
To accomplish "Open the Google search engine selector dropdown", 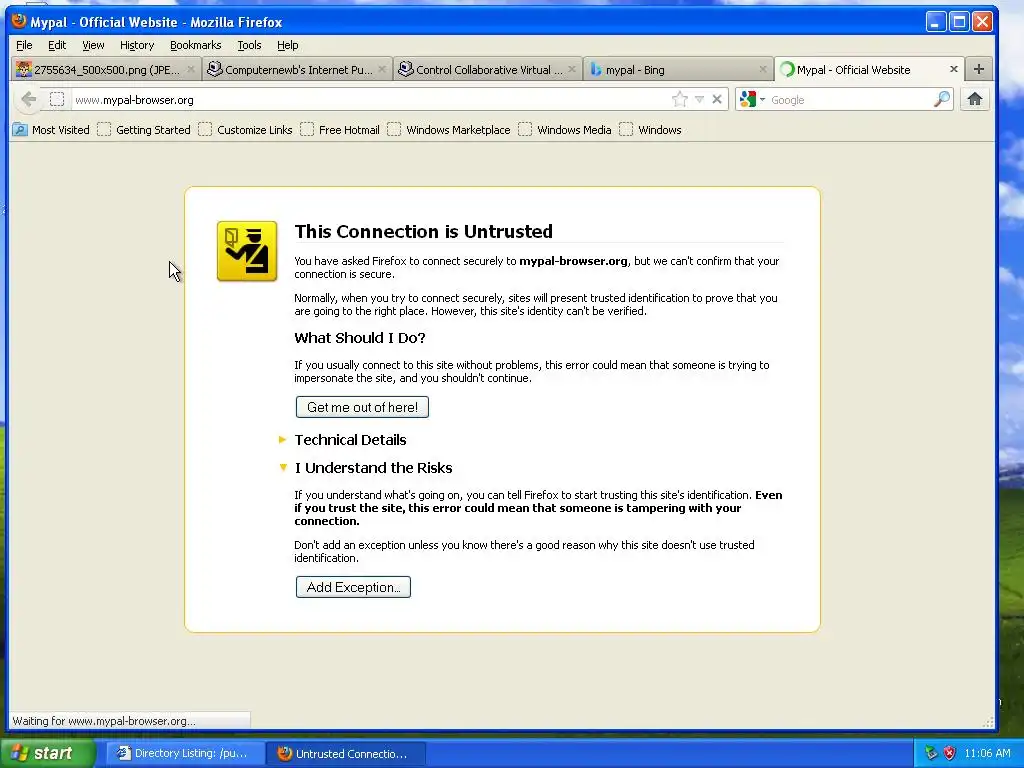I will [752, 99].
